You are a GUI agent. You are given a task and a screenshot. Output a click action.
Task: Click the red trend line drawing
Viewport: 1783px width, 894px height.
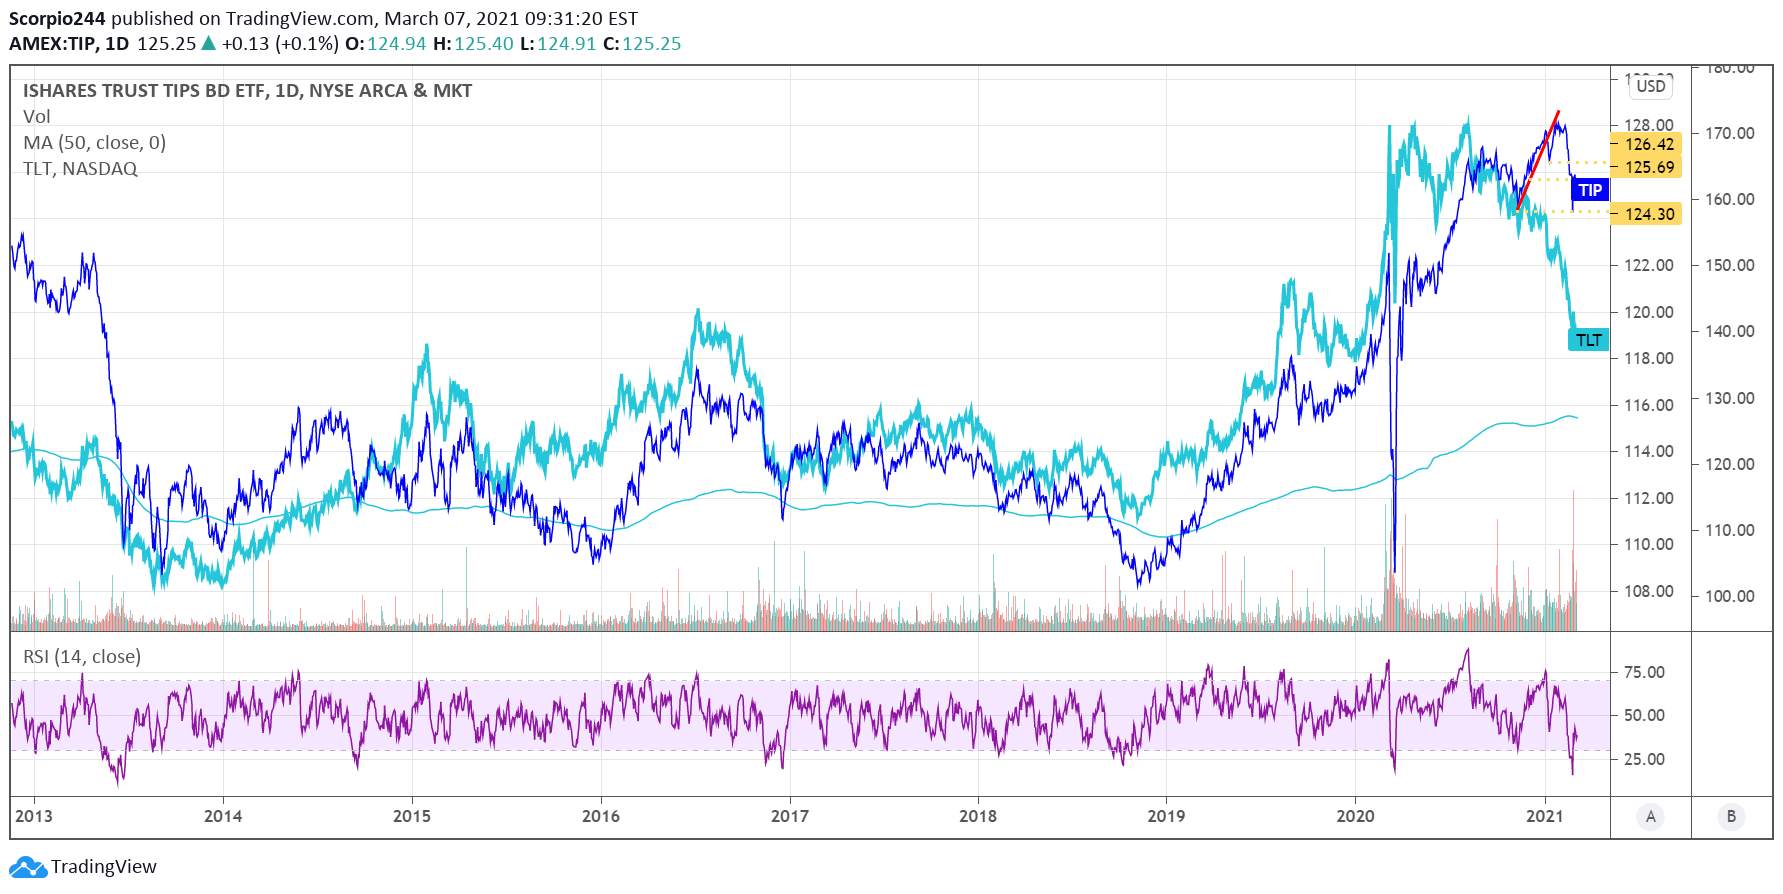pyautogui.click(x=1538, y=161)
